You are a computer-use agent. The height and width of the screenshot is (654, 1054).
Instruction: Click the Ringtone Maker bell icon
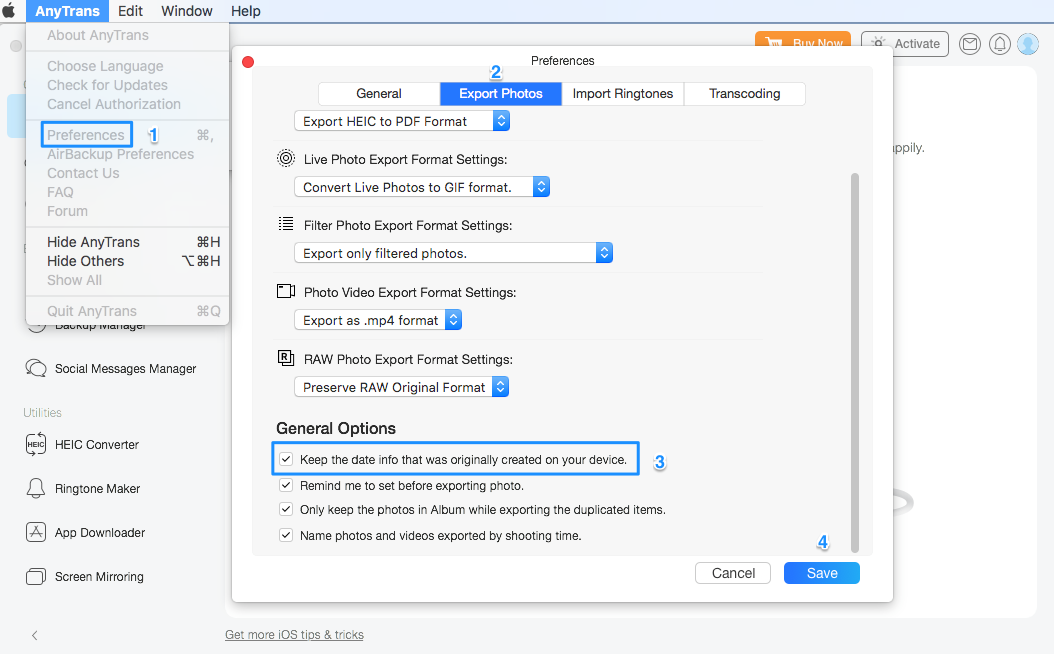pos(36,488)
